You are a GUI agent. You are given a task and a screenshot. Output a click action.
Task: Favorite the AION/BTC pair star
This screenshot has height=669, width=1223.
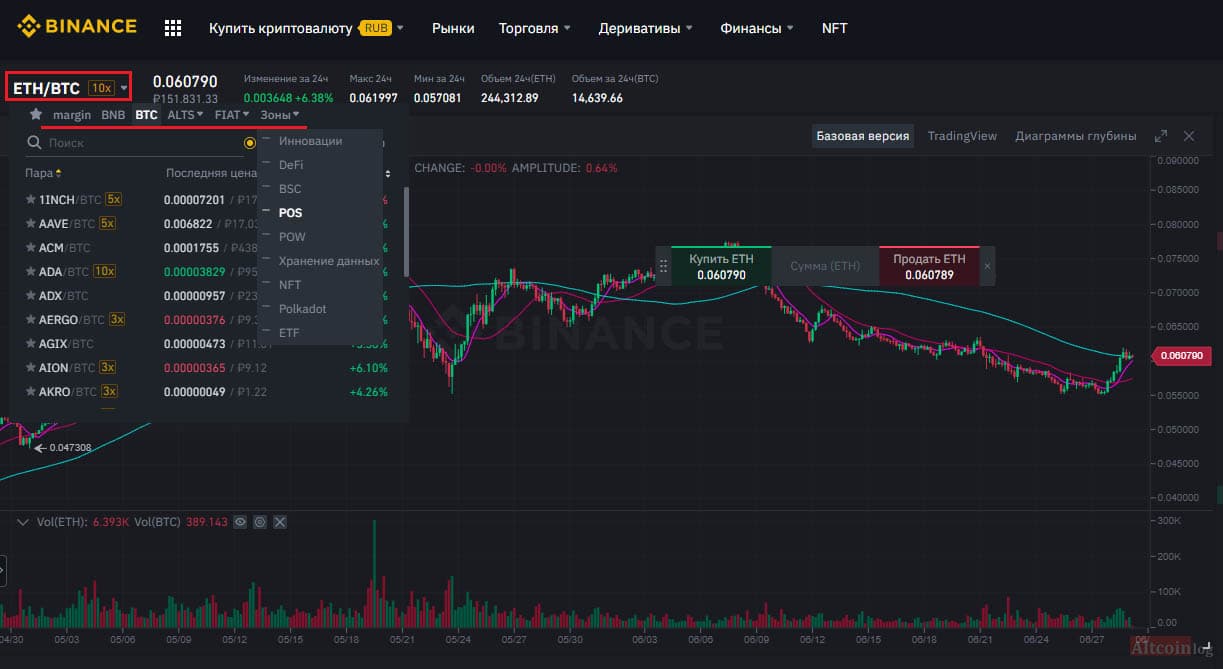click(x=30, y=367)
